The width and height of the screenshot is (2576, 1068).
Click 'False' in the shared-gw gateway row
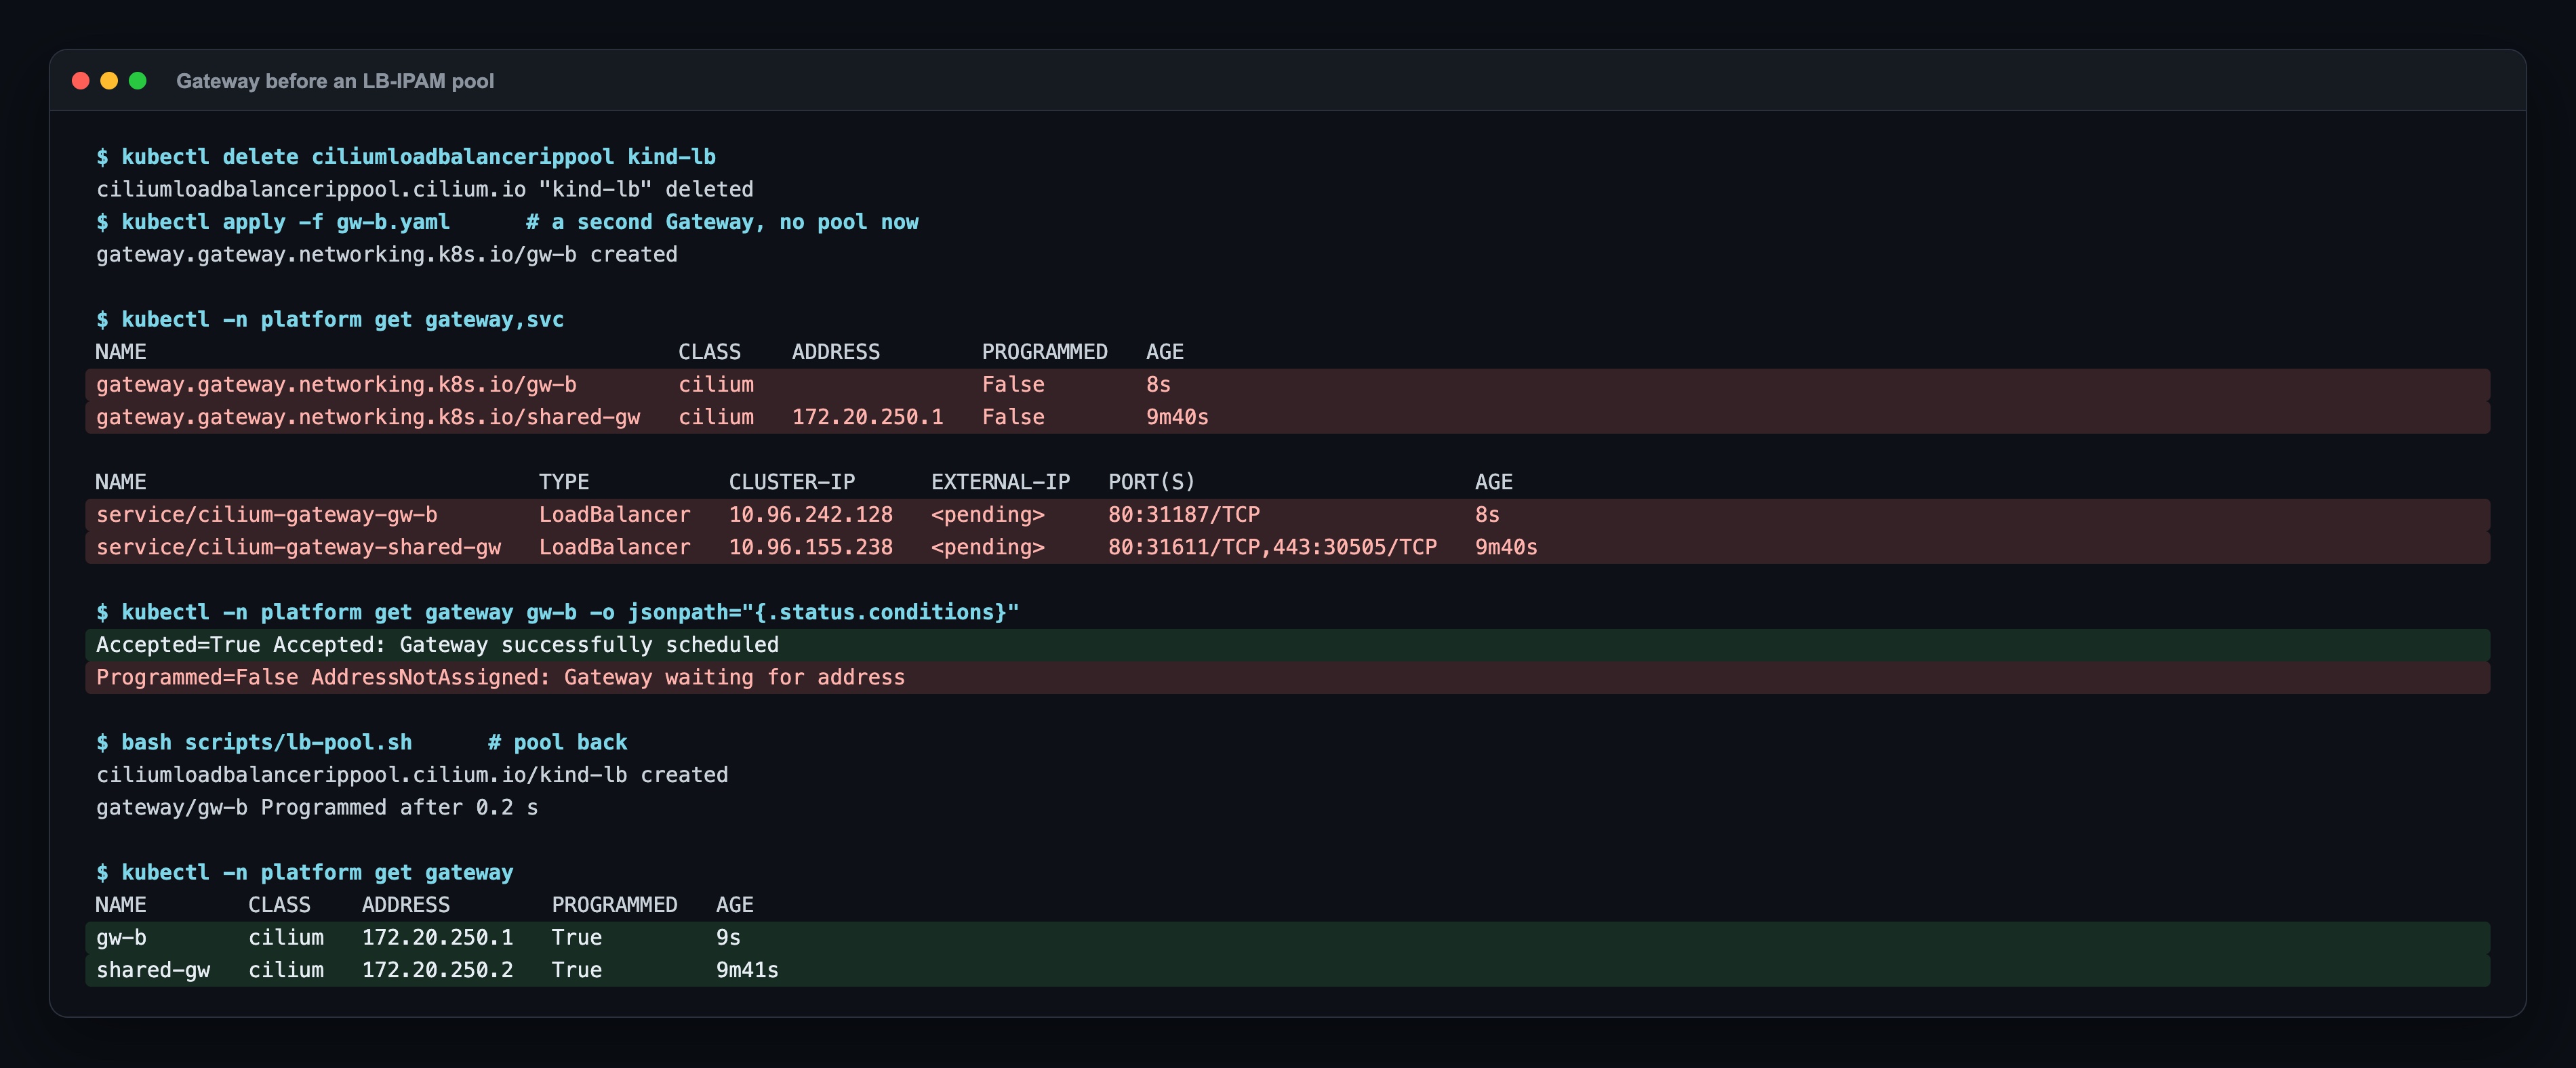[x=1013, y=417]
